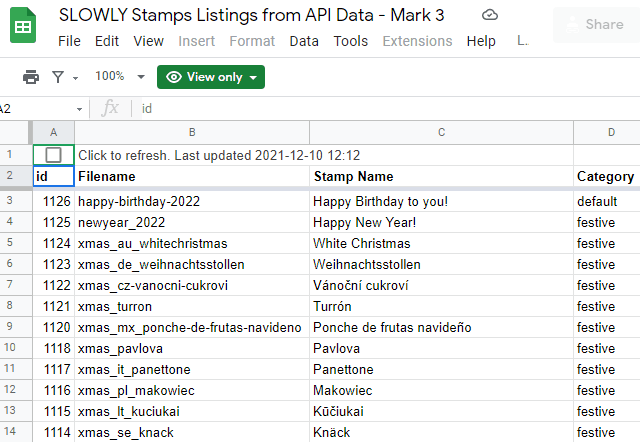This screenshot has width=640, height=442.
Task: Select the 'Category' header cell
Action: 607,176
